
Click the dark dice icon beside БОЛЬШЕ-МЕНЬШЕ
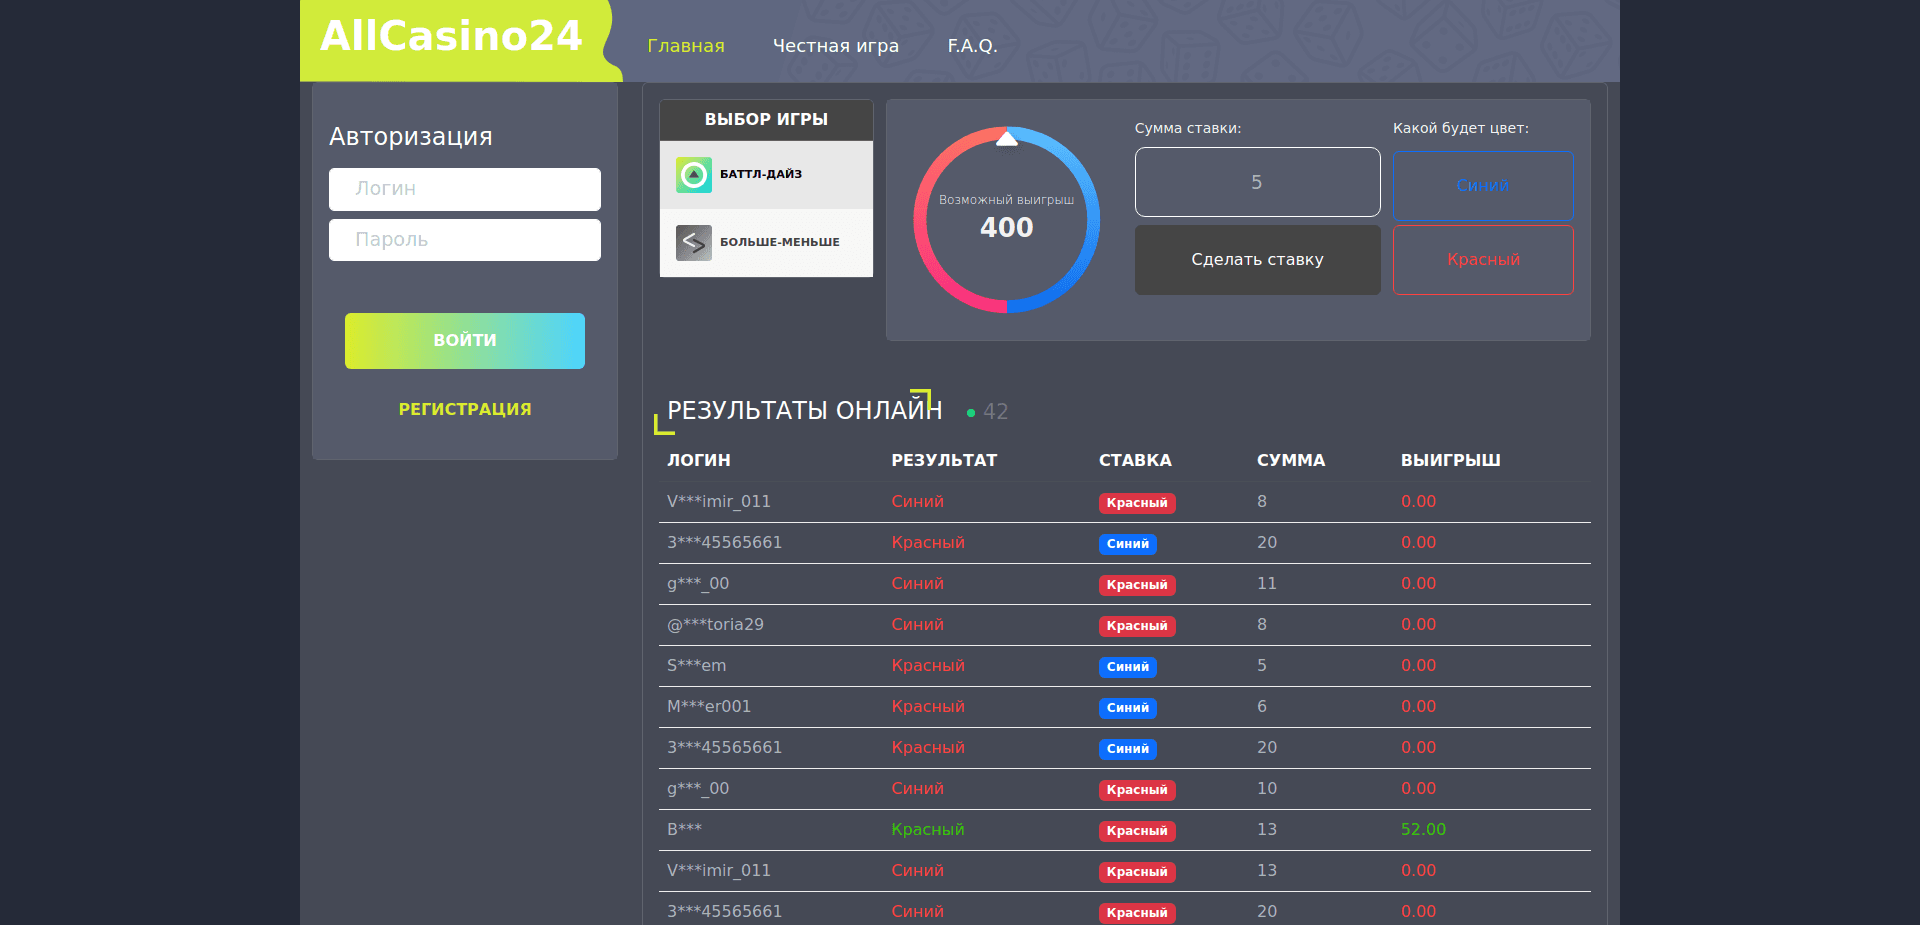[x=692, y=242]
